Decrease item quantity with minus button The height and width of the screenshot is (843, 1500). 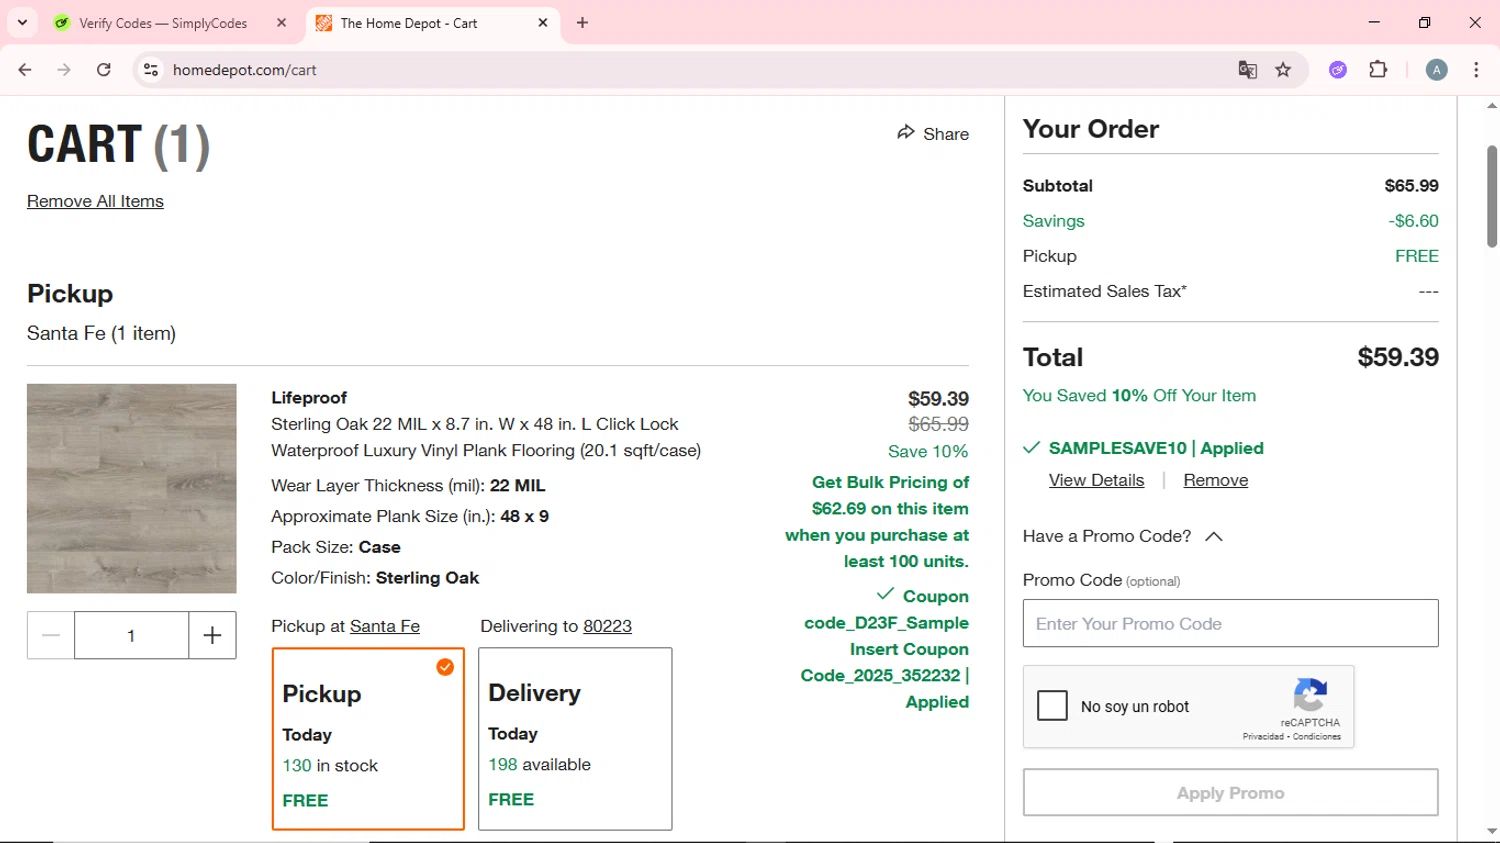point(51,635)
